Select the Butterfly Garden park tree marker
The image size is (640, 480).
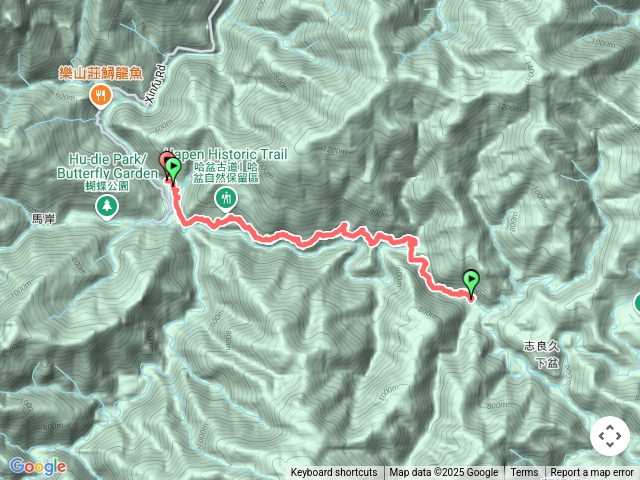coord(107,207)
